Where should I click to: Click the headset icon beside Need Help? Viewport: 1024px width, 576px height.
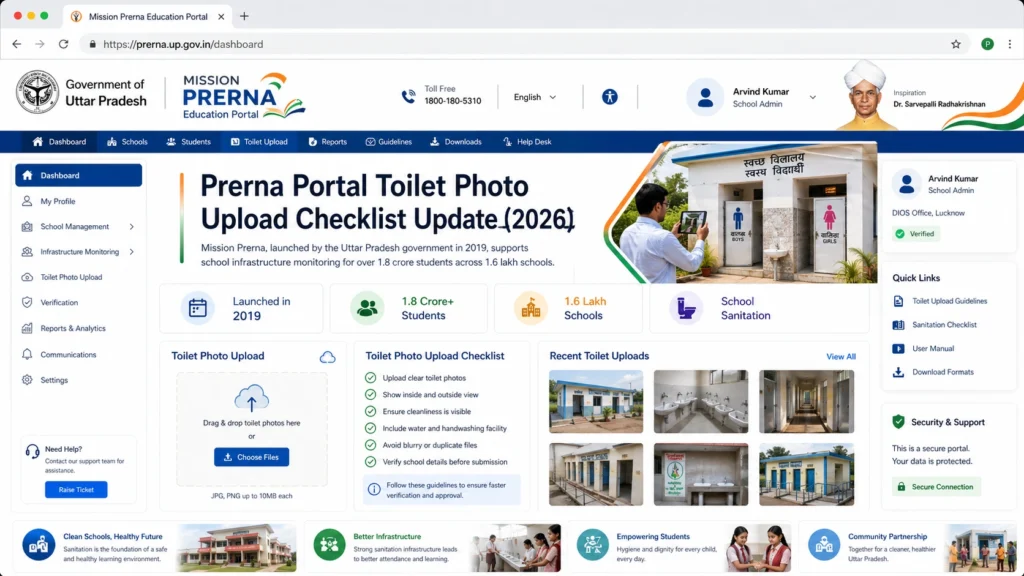point(32,451)
